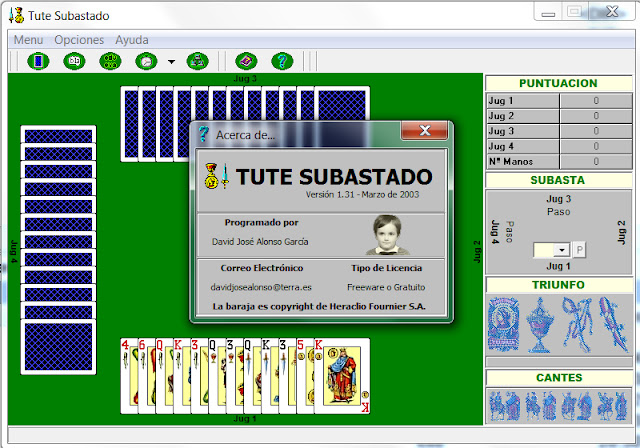Click Jug 3's 'Paso' bid text in Subasta
This screenshot has height=448, width=640.
[558, 212]
